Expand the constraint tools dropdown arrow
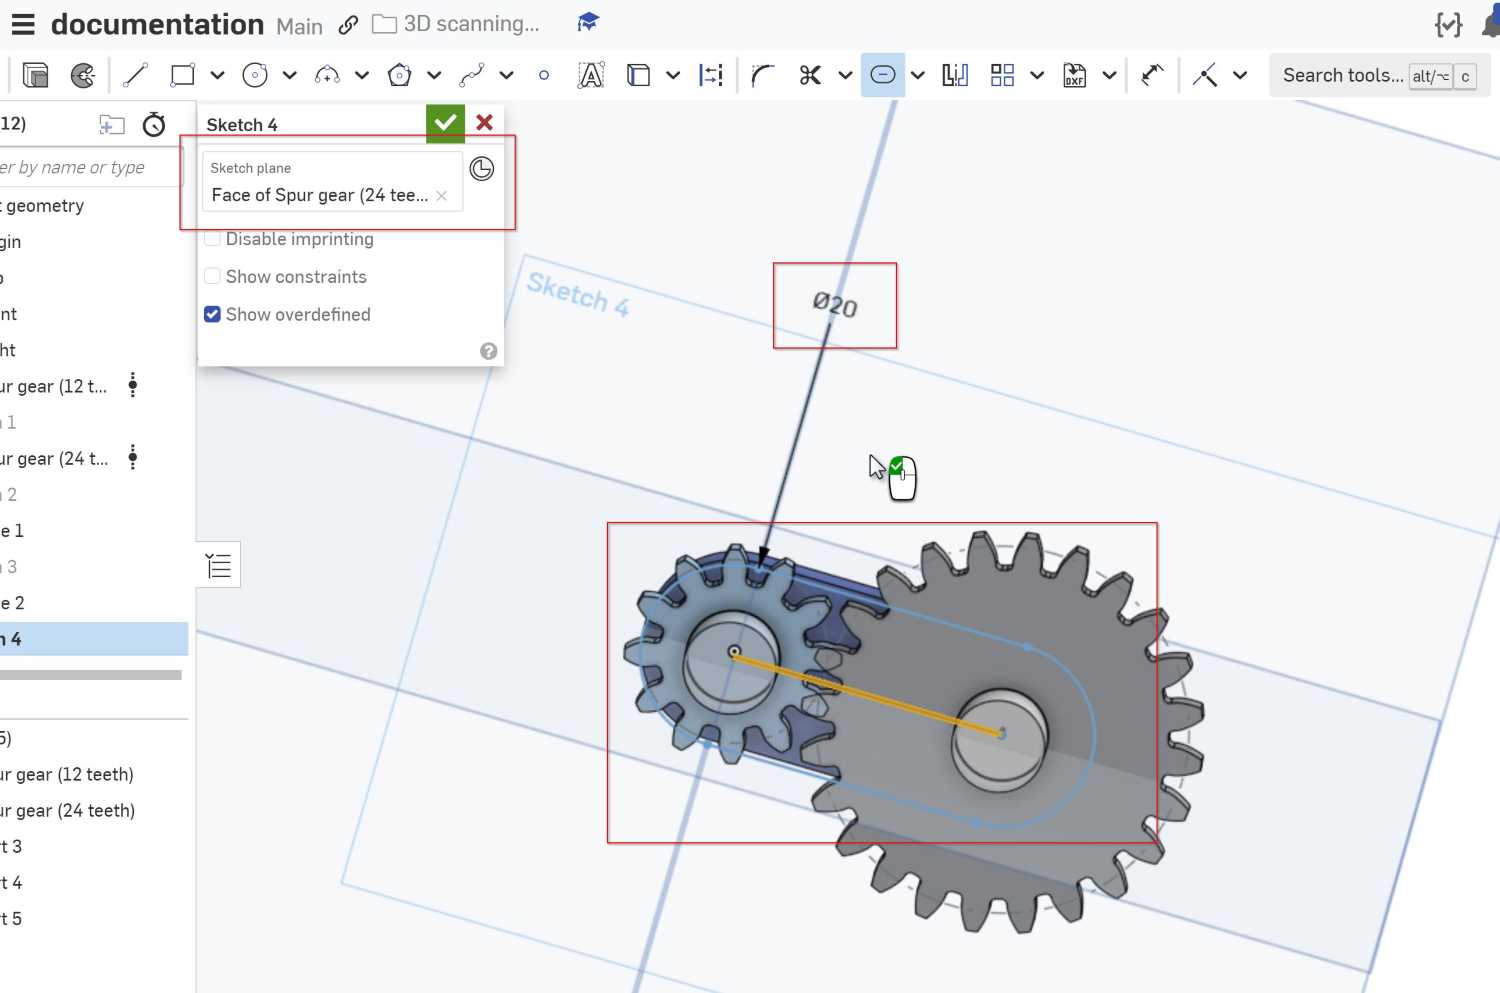 (x=1240, y=75)
